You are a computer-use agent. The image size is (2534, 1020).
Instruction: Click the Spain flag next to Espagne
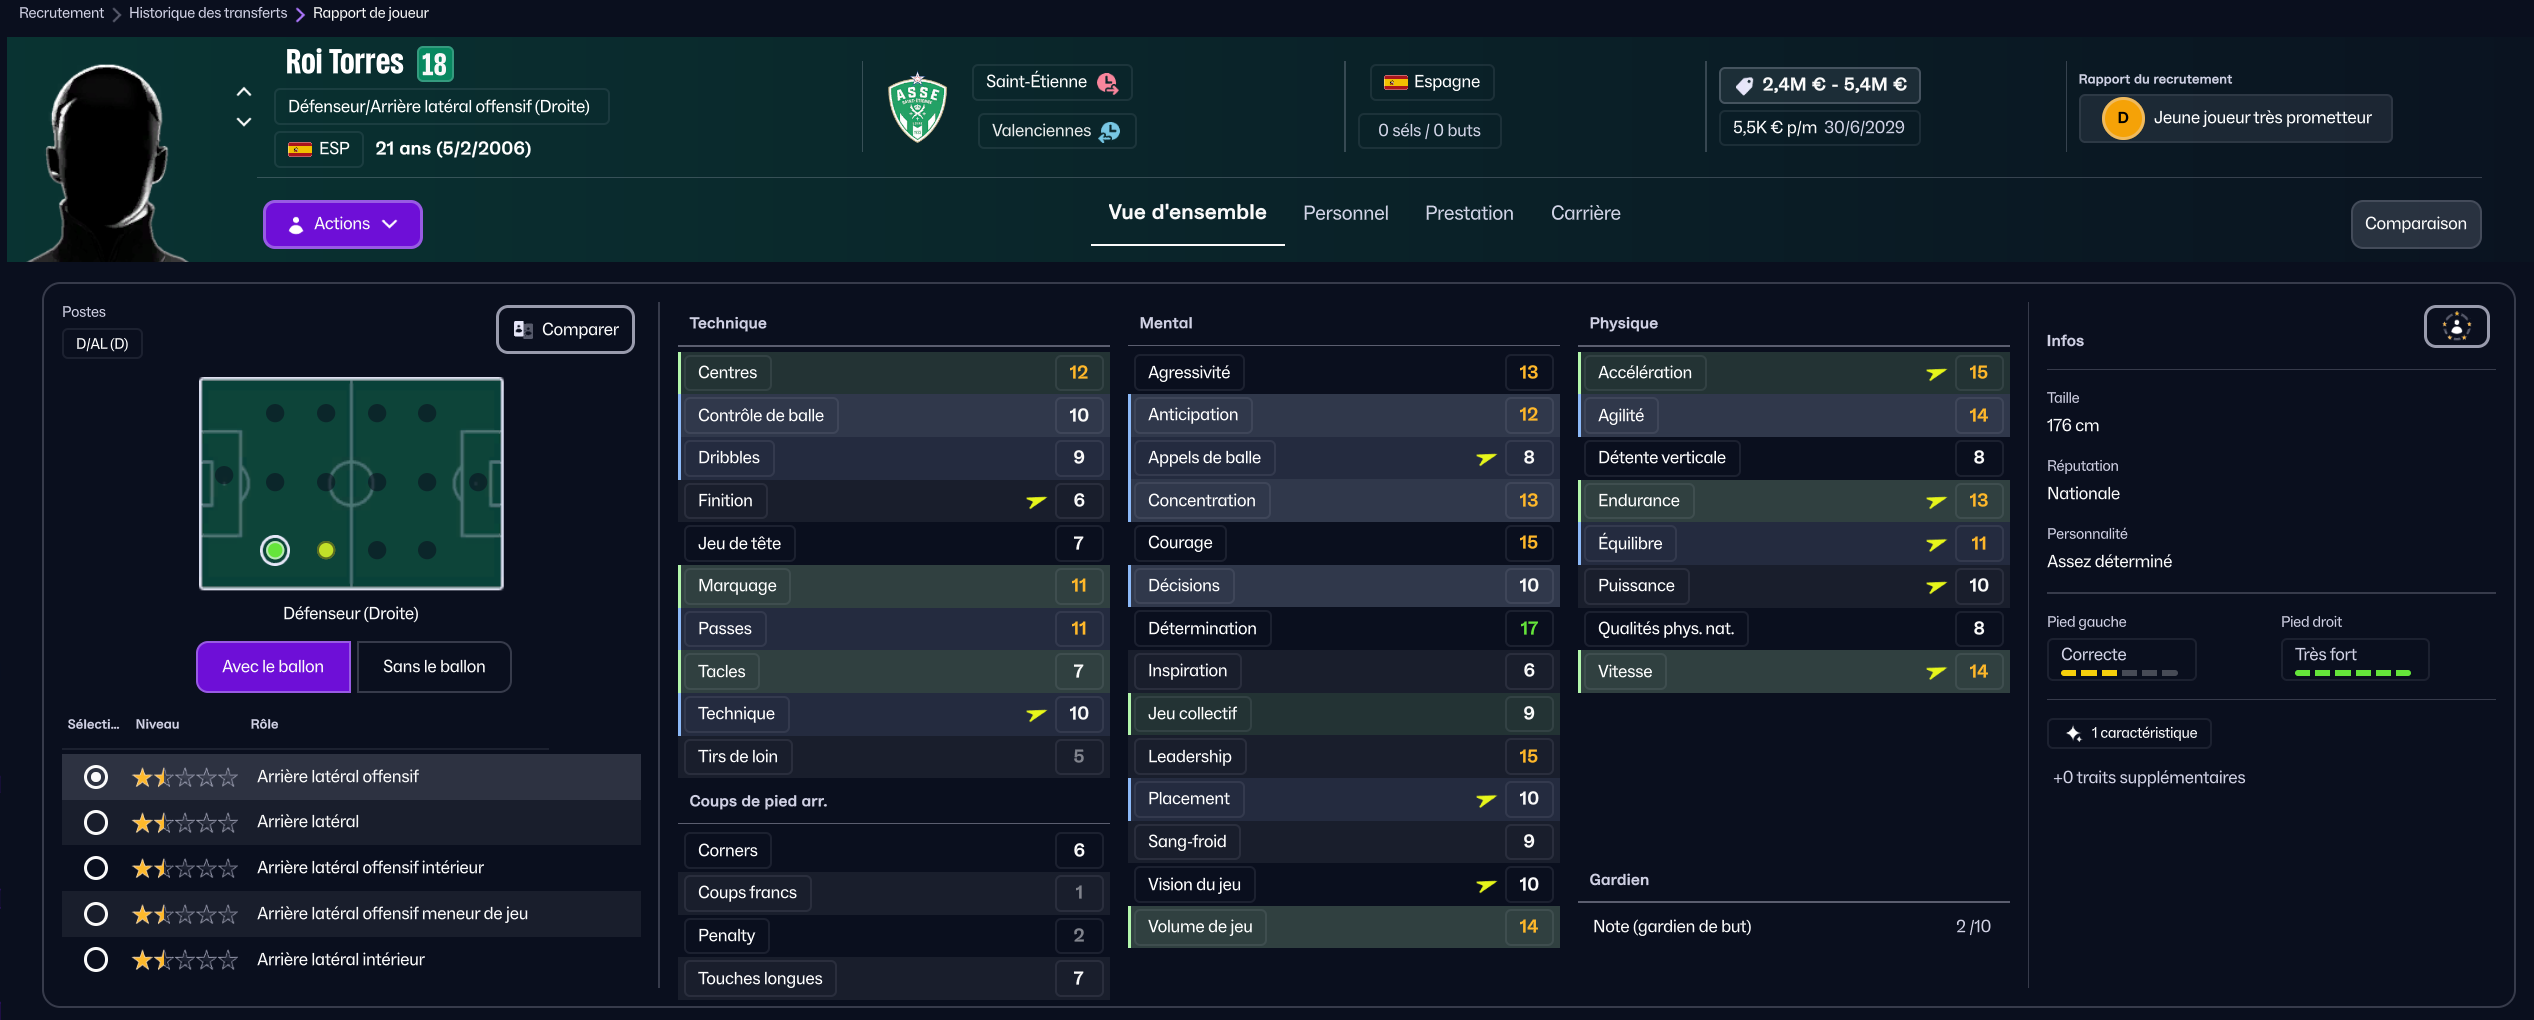(1395, 82)
